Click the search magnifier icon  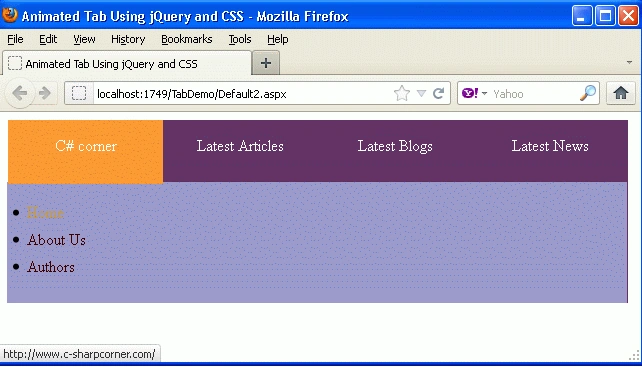pos(588,93)
